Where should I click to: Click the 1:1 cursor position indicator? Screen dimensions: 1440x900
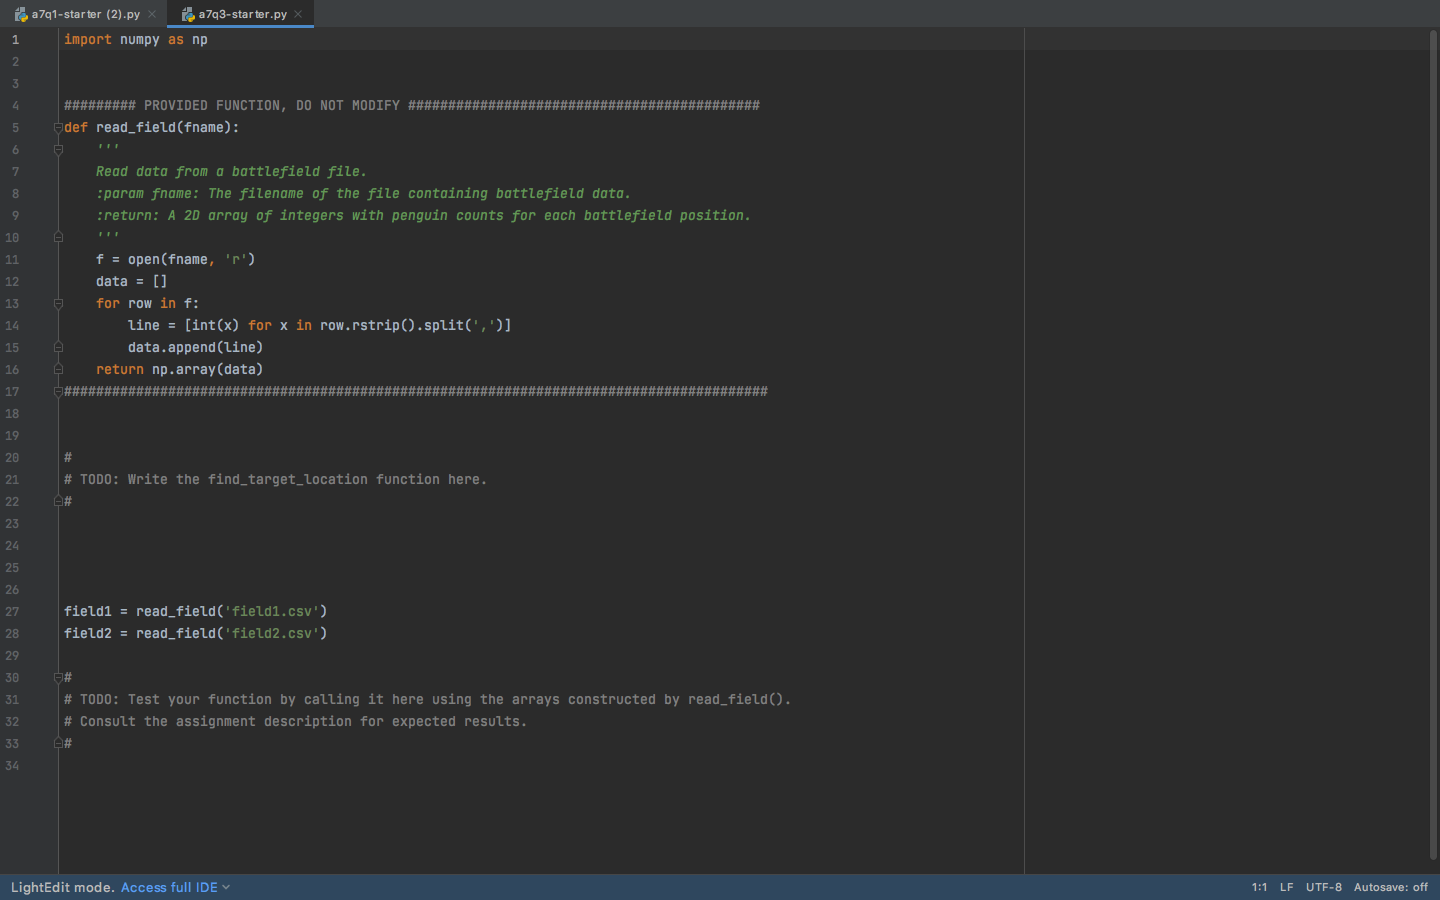click(x=1259, y=887)
